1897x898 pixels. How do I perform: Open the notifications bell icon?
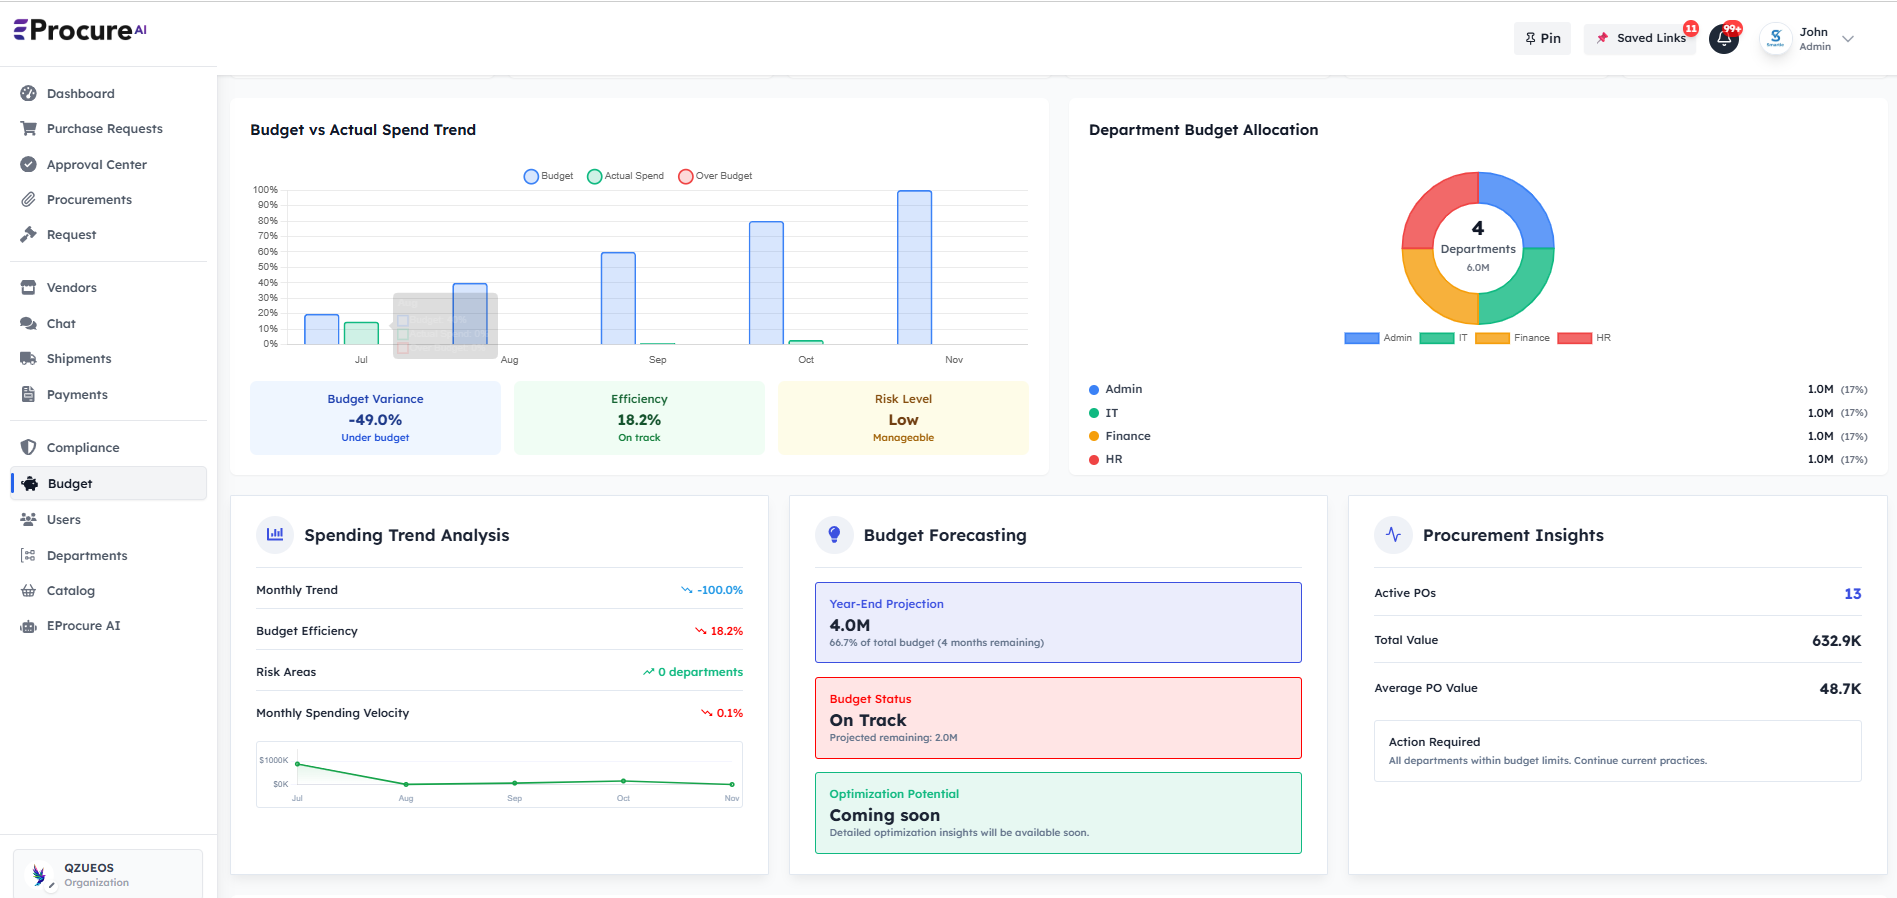[1723, 39]
